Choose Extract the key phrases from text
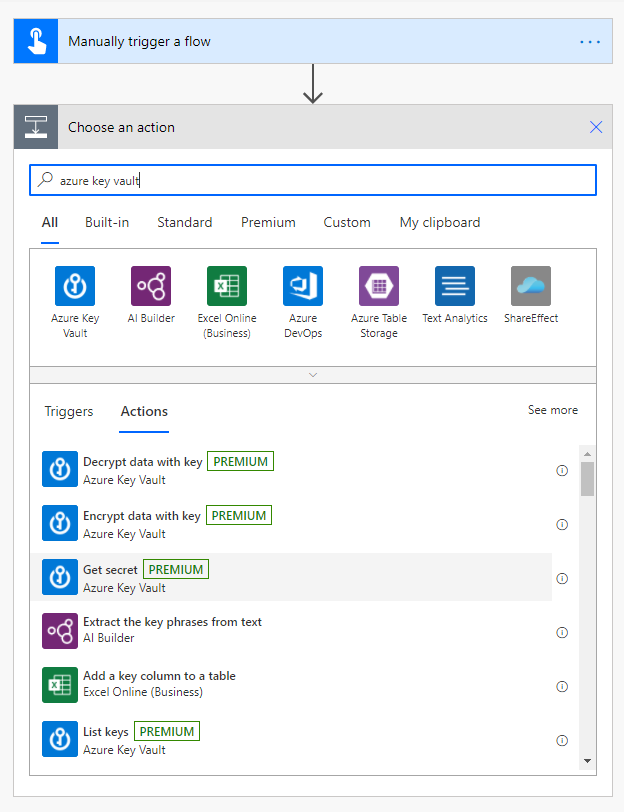 pyautogui.click(x=291, y=631)
